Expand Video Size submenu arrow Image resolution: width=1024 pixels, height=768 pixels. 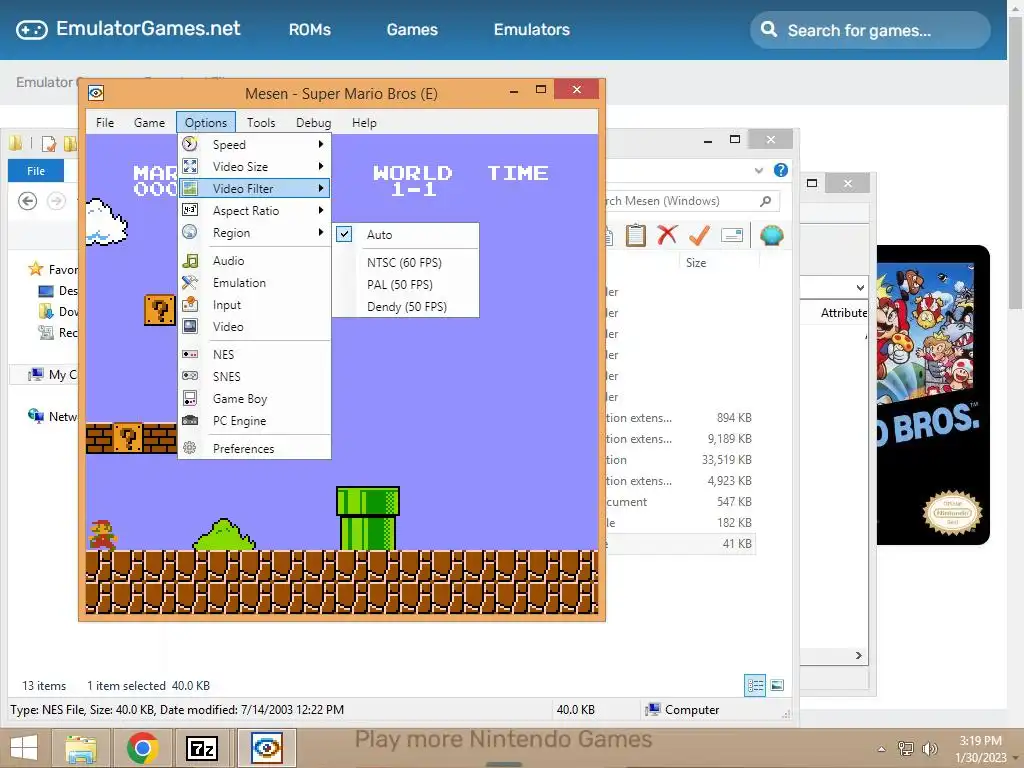coord(321,167)
